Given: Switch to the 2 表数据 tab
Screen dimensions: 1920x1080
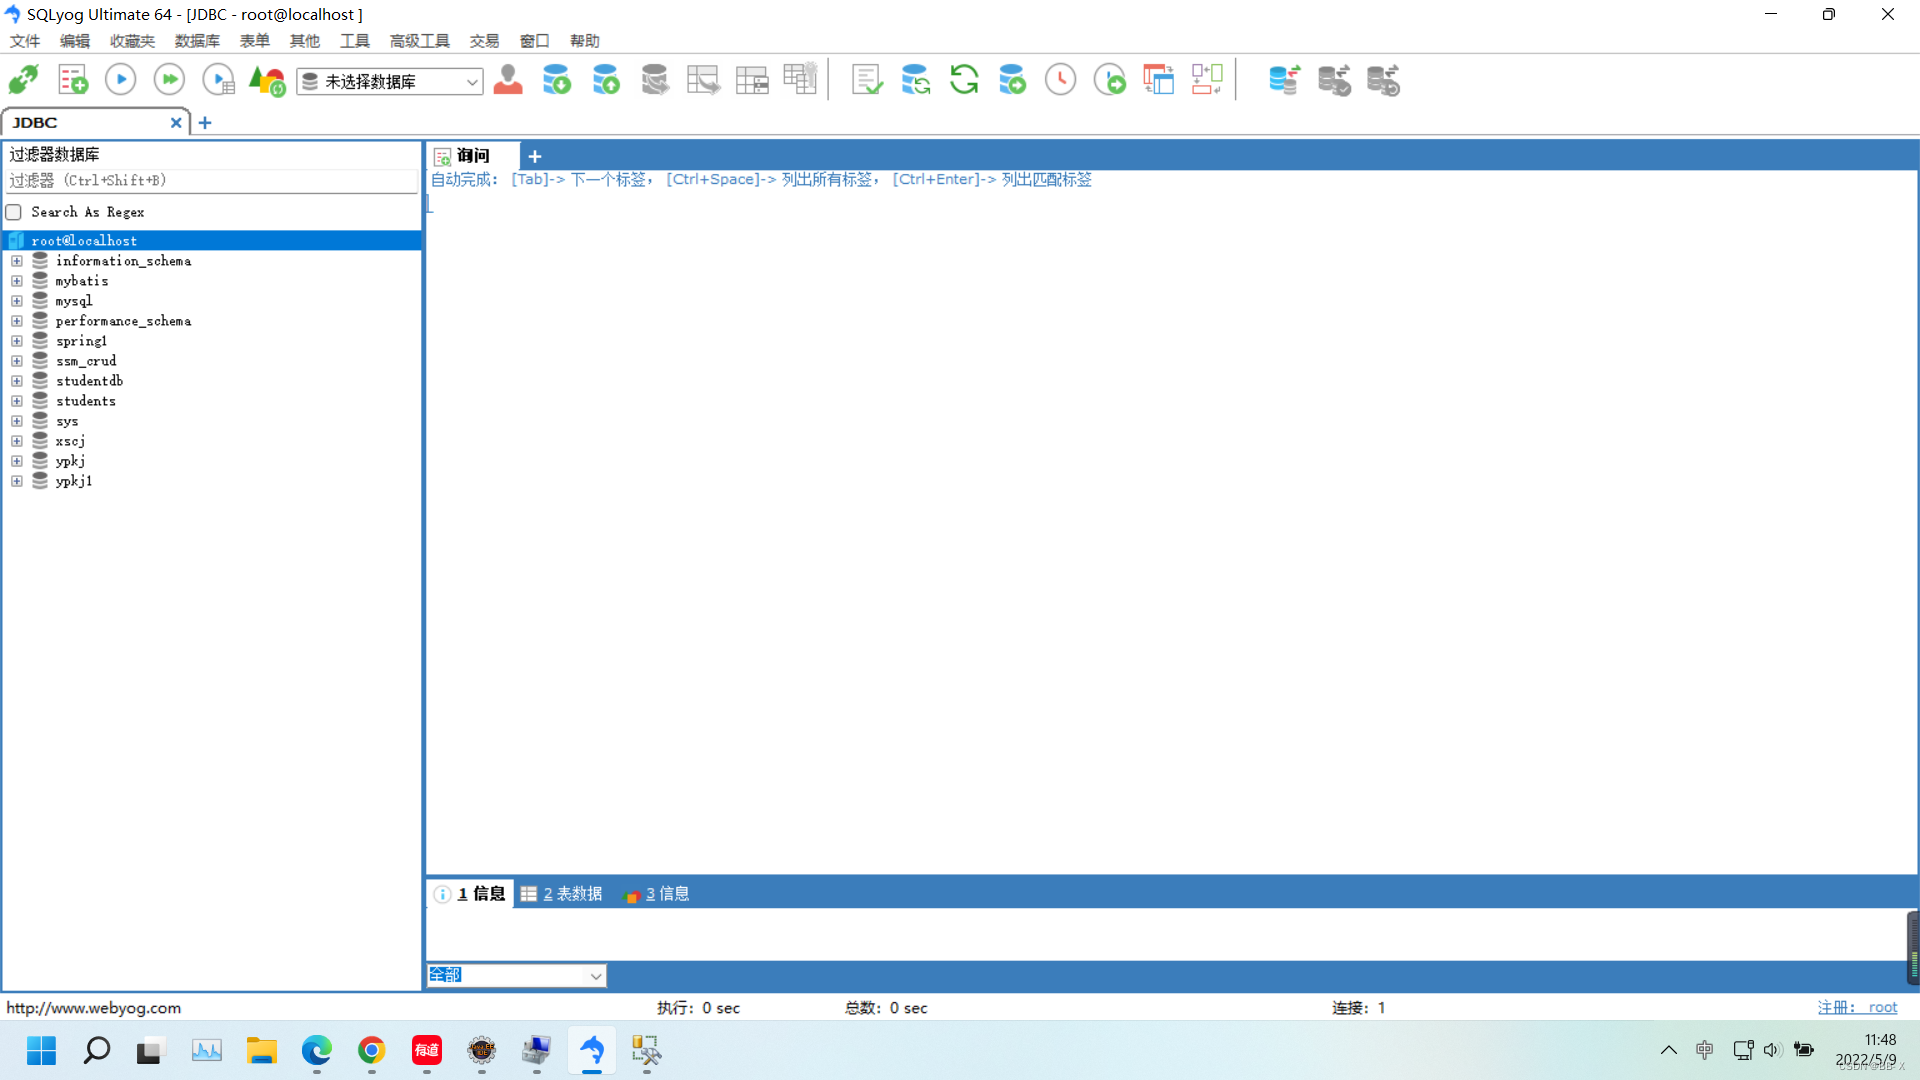Looking at the screenshot, I should [x=561, y=893].
